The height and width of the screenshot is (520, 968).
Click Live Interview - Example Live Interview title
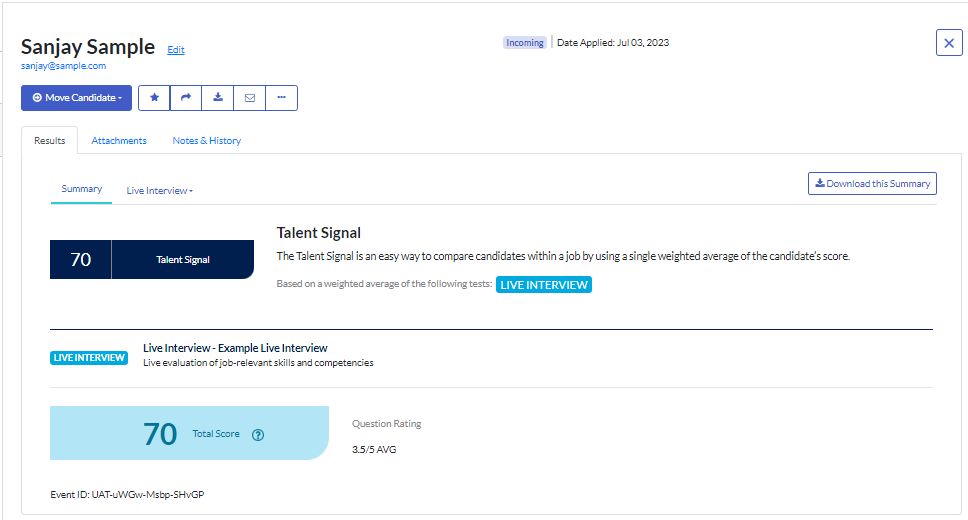235,348
